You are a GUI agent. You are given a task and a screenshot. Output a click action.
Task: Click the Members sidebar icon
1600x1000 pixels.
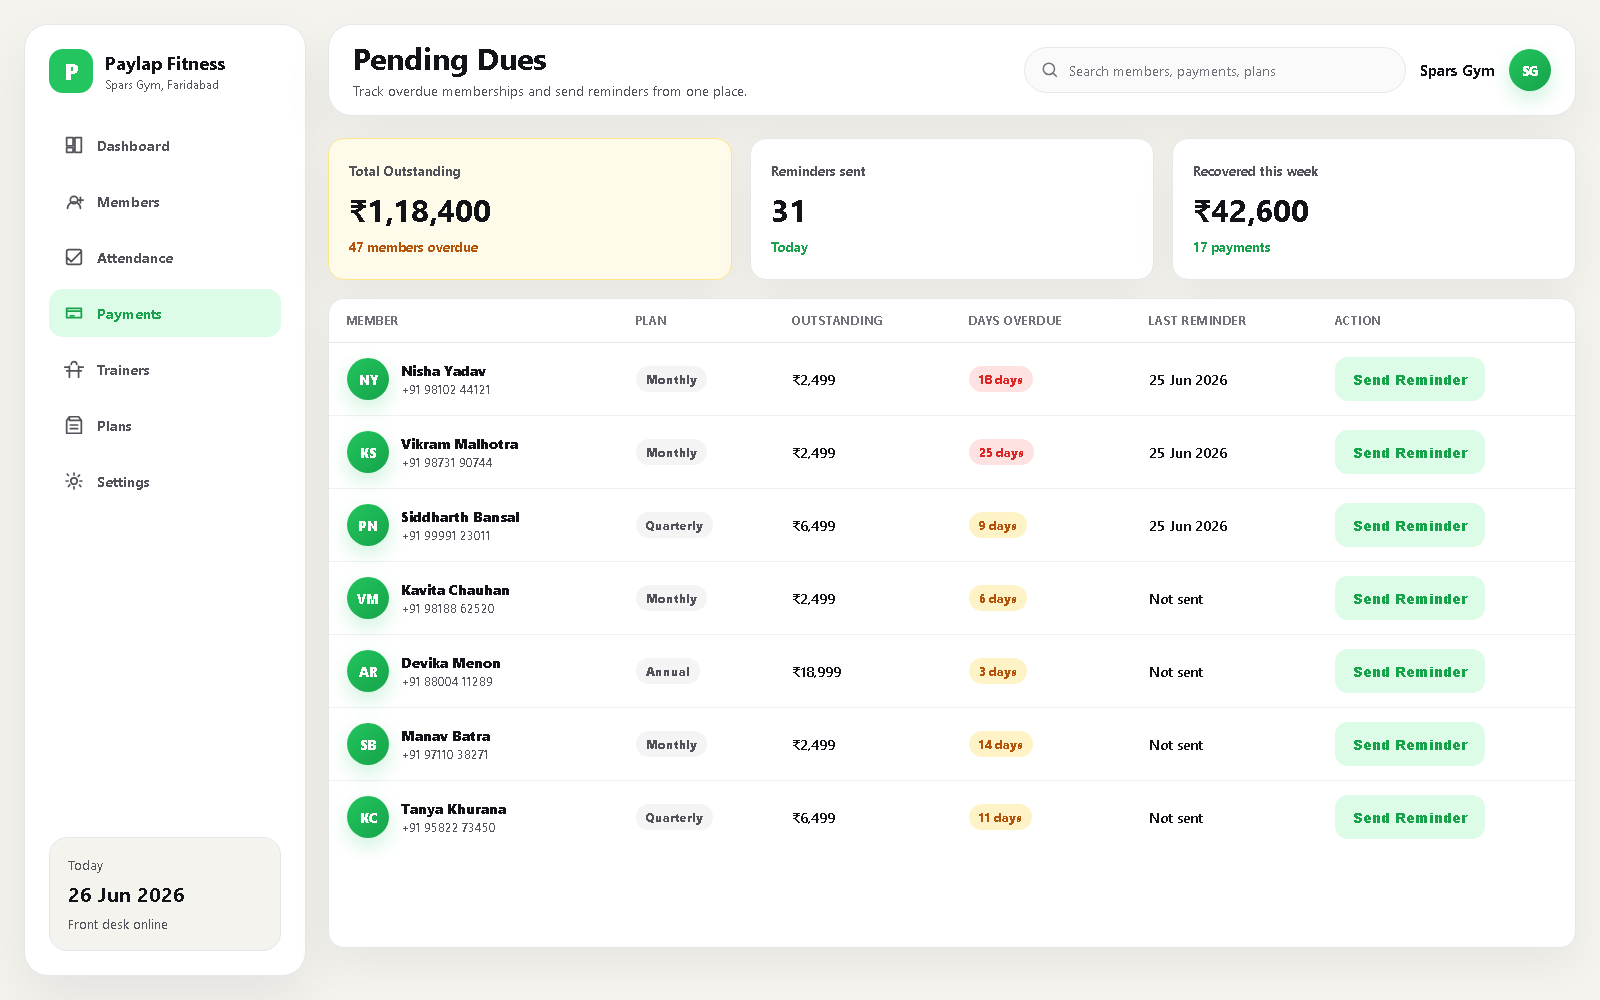click(74, 201)
